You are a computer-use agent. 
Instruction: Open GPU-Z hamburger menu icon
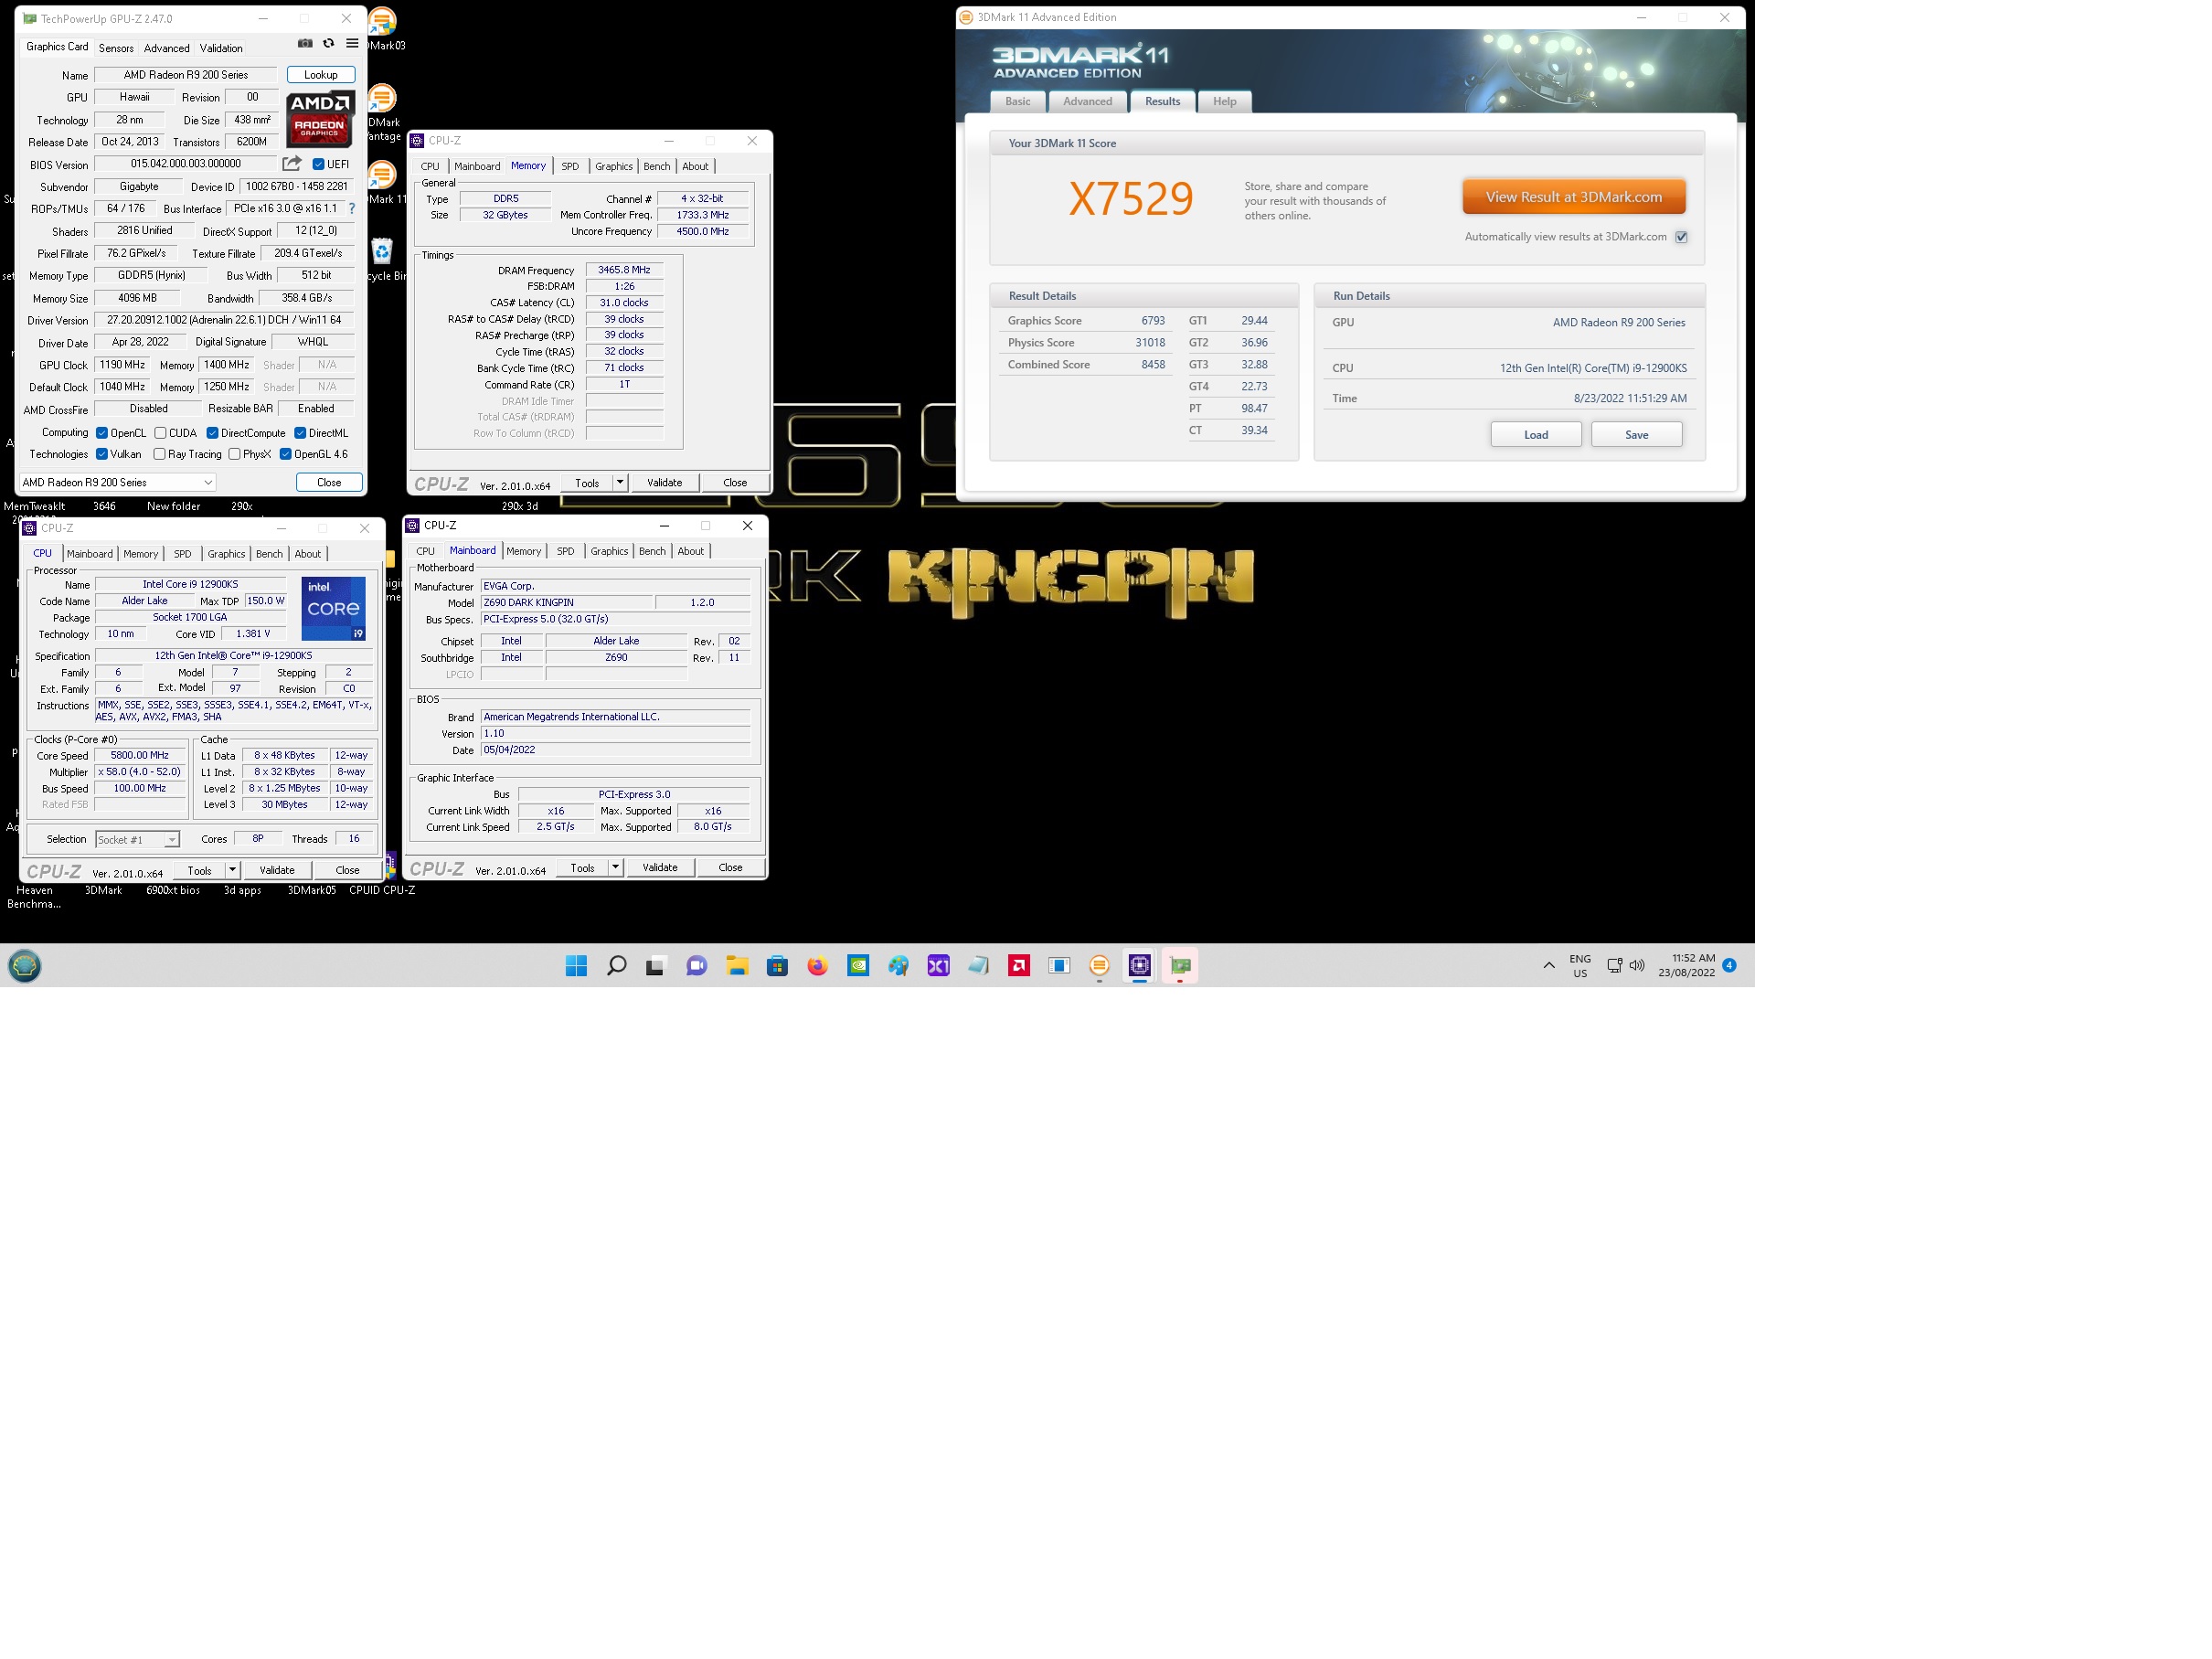click(352, 43)
